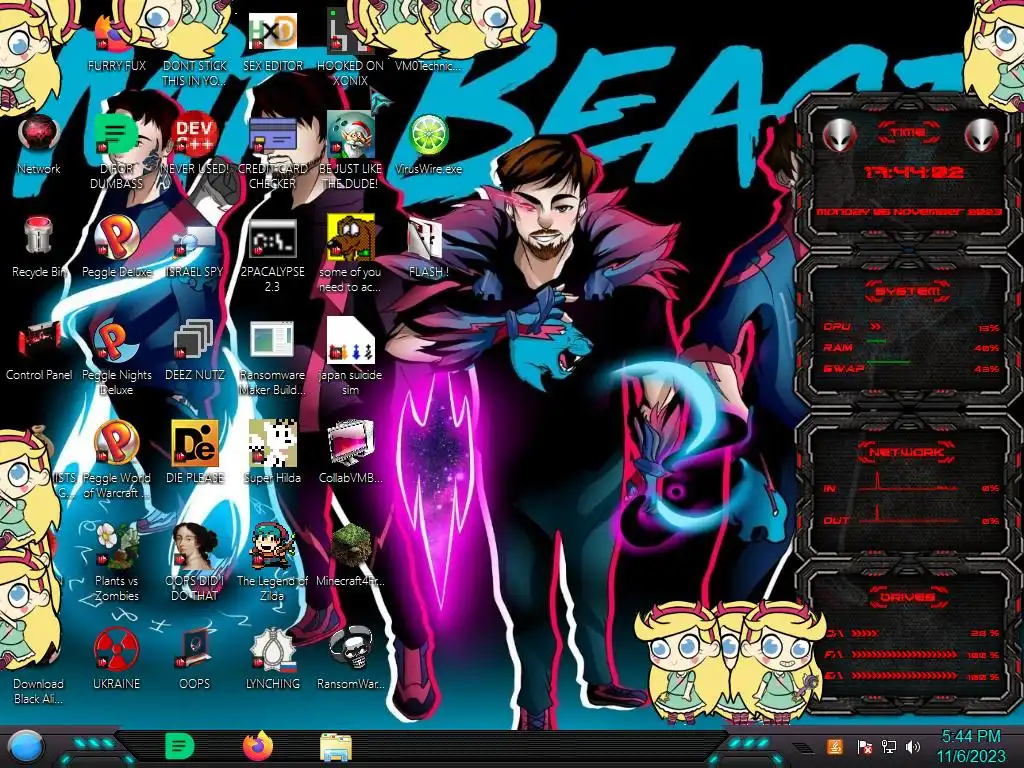Screen dimensions: 1024x768
Task: Open the Network desktop icon
Action: point(39,144)
